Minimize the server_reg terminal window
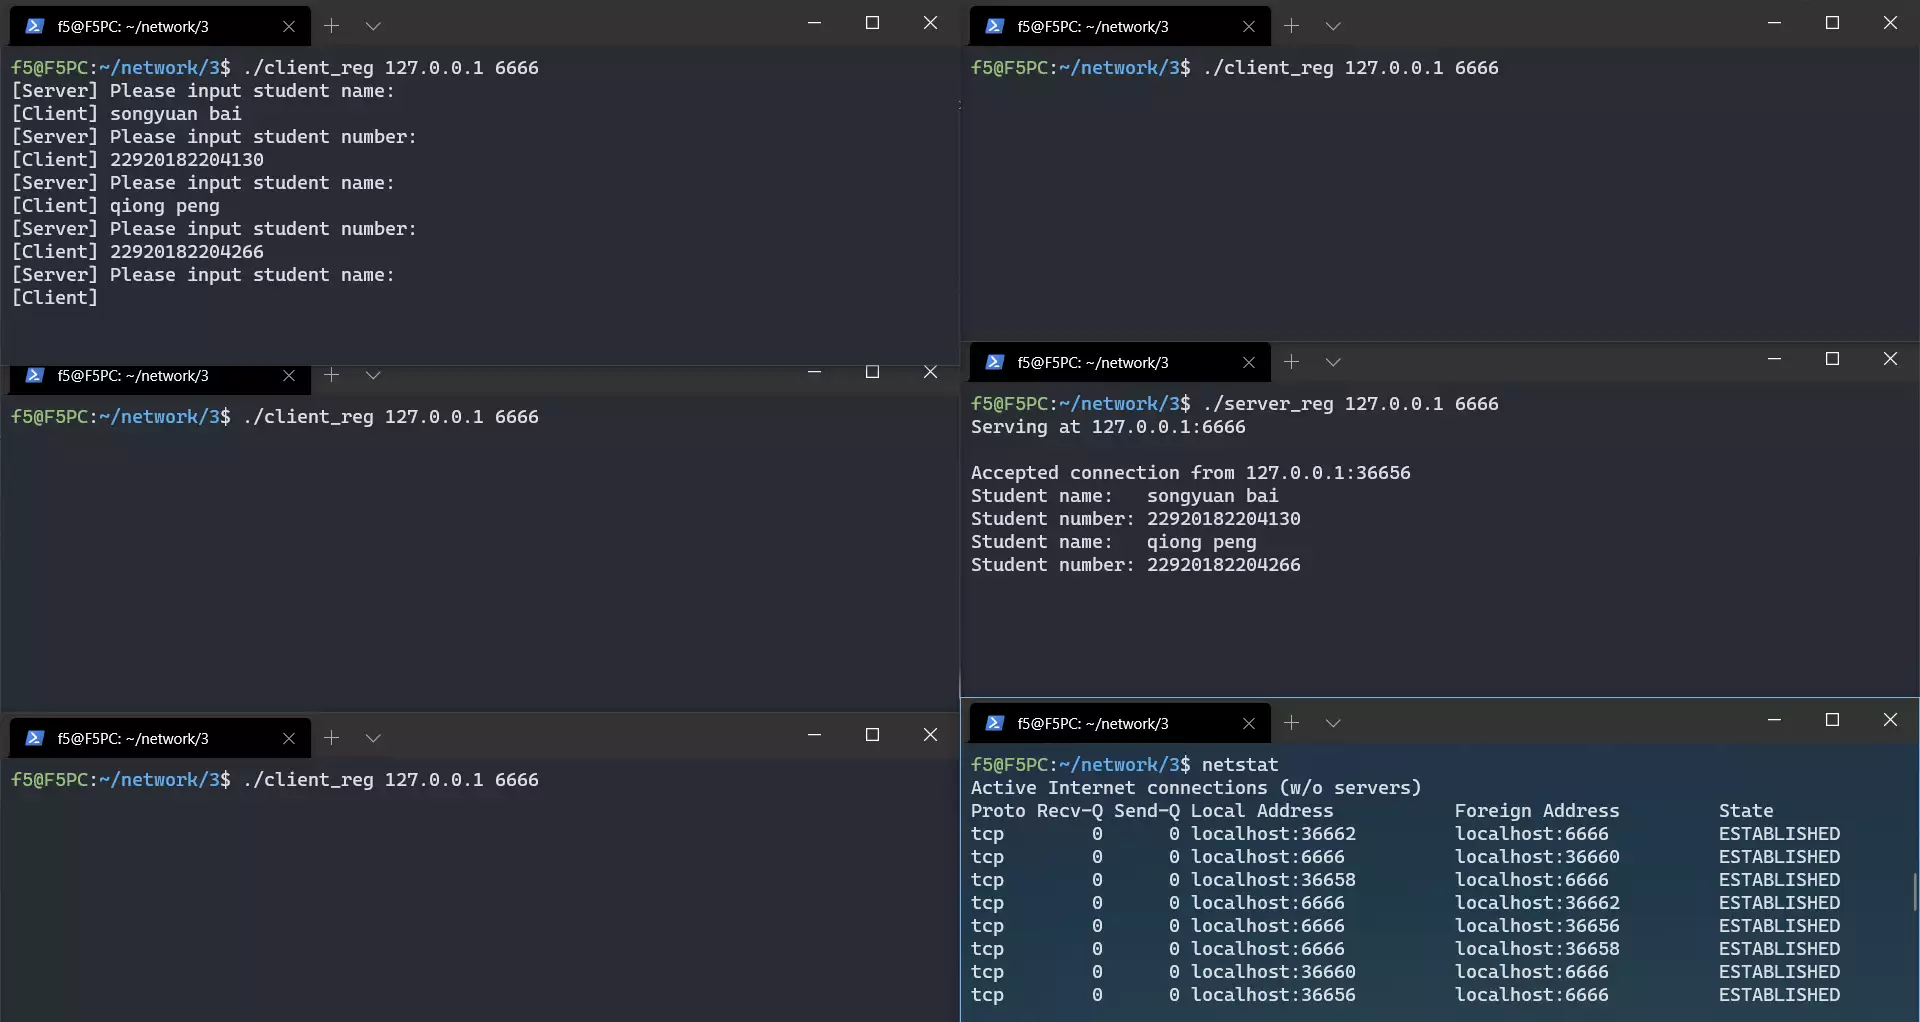The image size is (1920, 1022). coord(1774,359)
